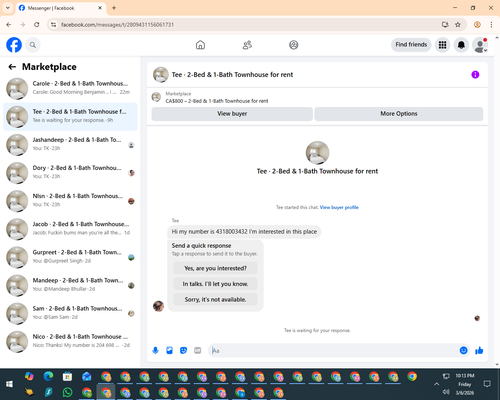Click More Options button
The height and width of the screenshot is (400, 500).
(x=399, y=114)
